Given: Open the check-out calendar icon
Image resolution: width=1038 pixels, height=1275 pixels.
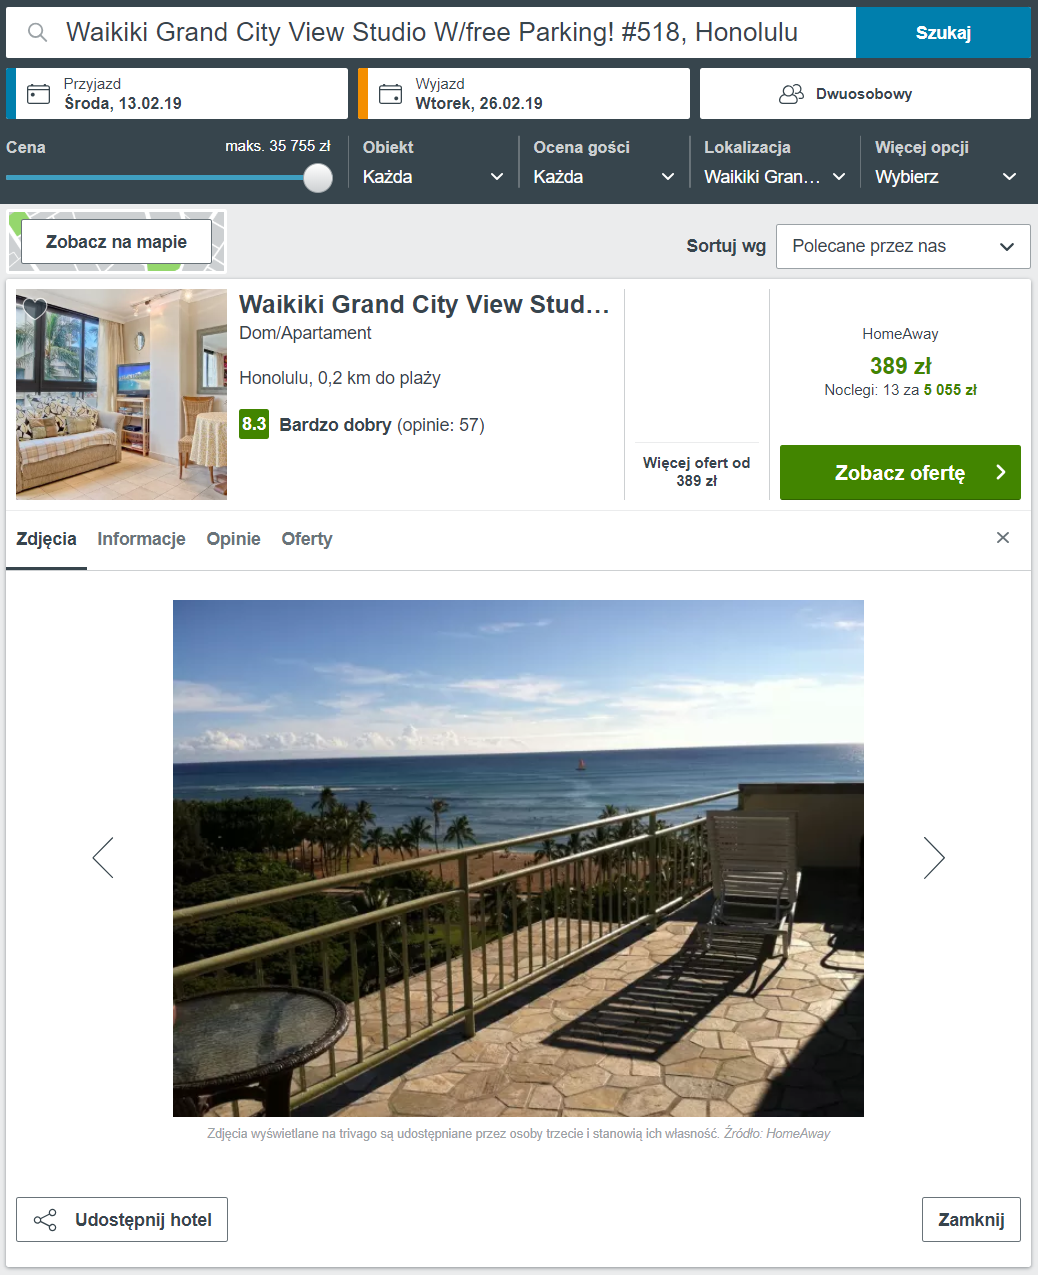Looking at the screenshot, I should 390,94.
